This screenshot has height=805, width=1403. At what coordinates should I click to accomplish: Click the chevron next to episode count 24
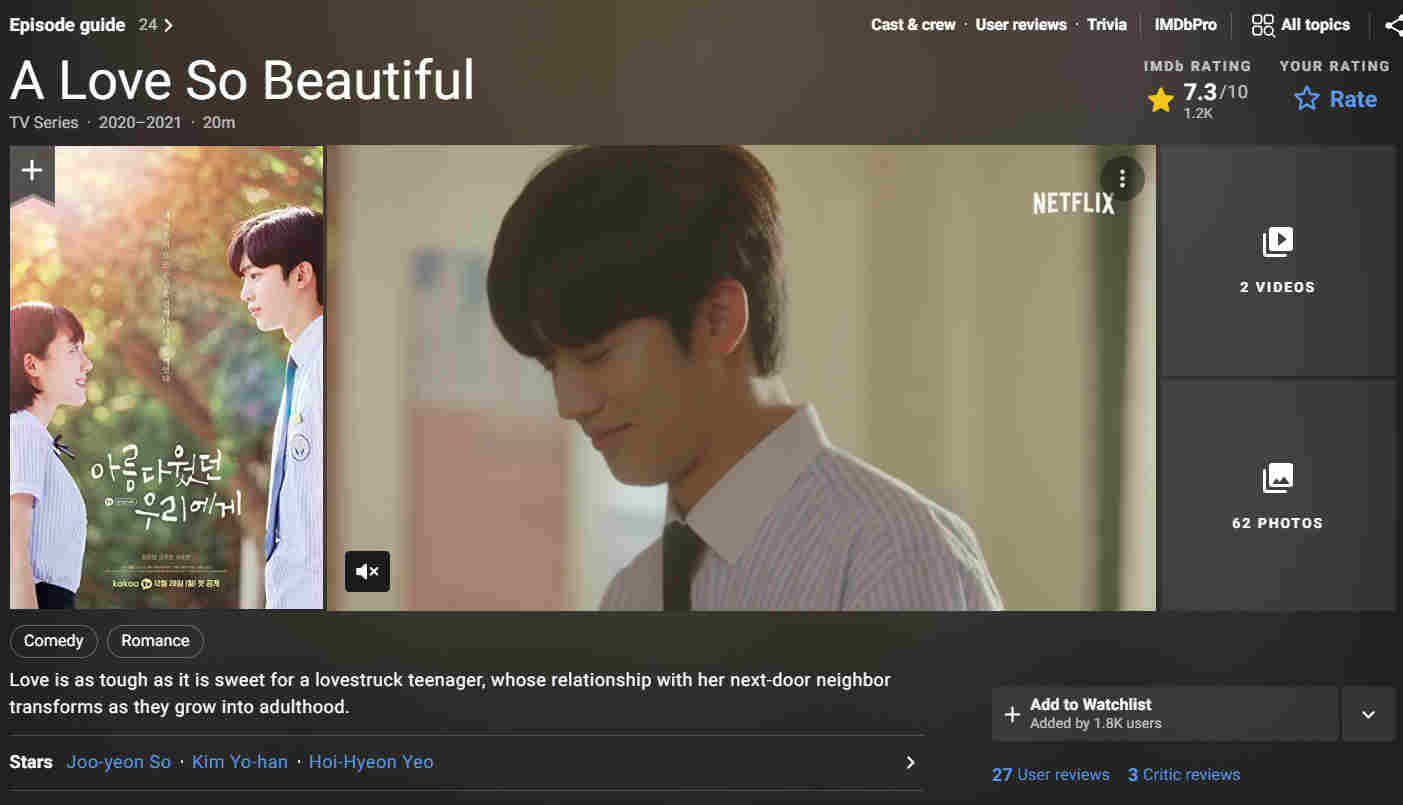click(x=168, y=25)
